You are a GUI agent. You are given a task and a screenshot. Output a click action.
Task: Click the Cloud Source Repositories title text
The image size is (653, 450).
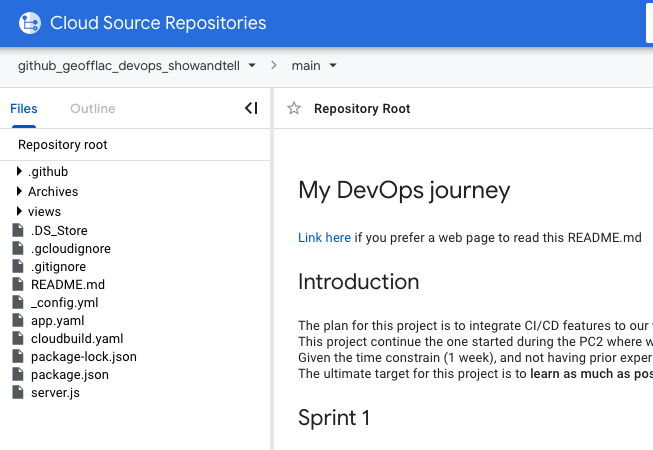coord(158,23)
